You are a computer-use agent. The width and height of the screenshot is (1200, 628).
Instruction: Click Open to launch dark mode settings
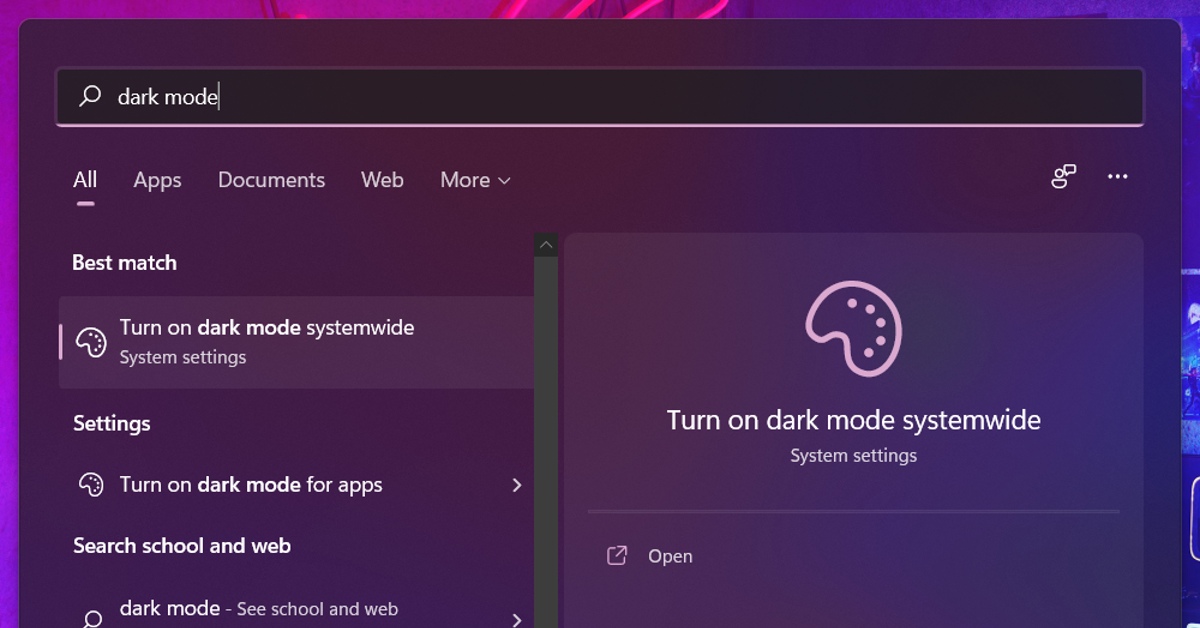[x=668, y=555]
